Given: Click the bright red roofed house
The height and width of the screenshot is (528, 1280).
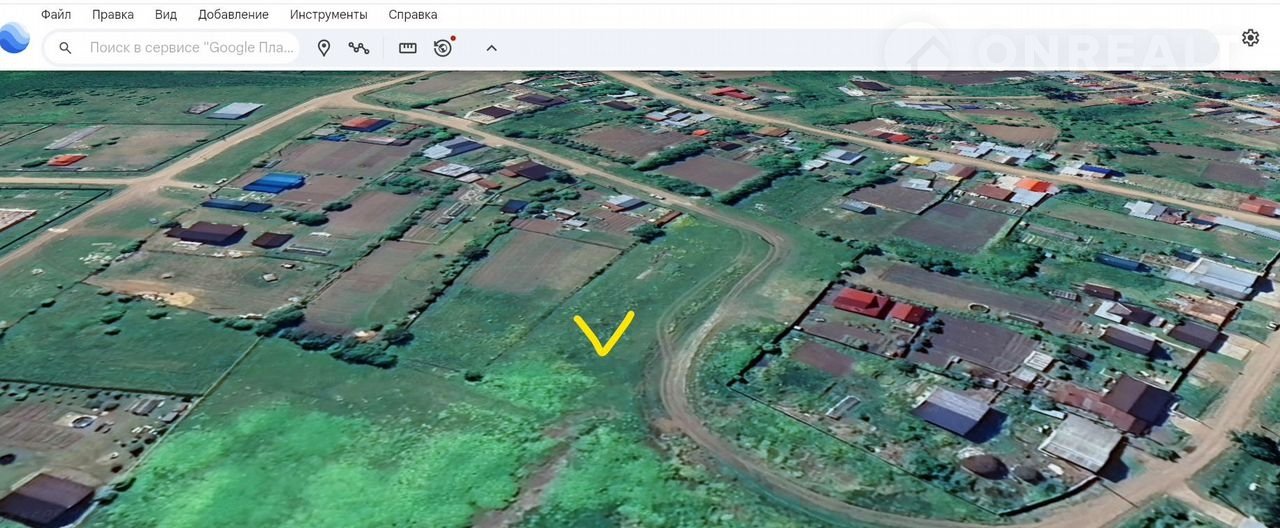Looking at the screenshot, I should [x=861, y=301].
